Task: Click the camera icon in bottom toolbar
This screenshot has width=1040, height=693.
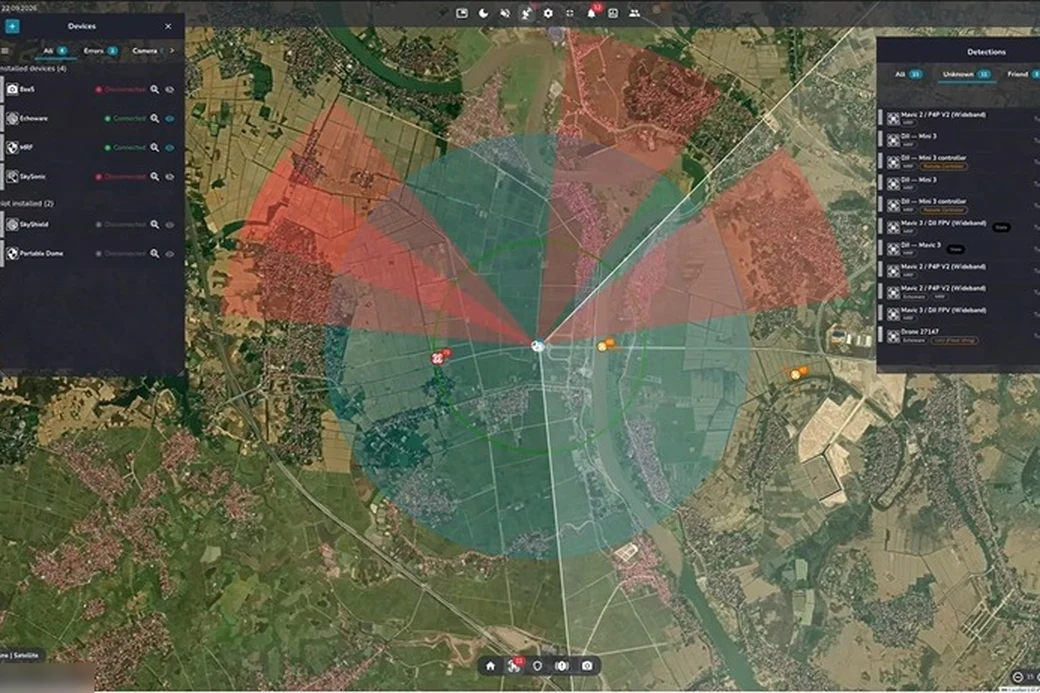Action: click(587, 666)
